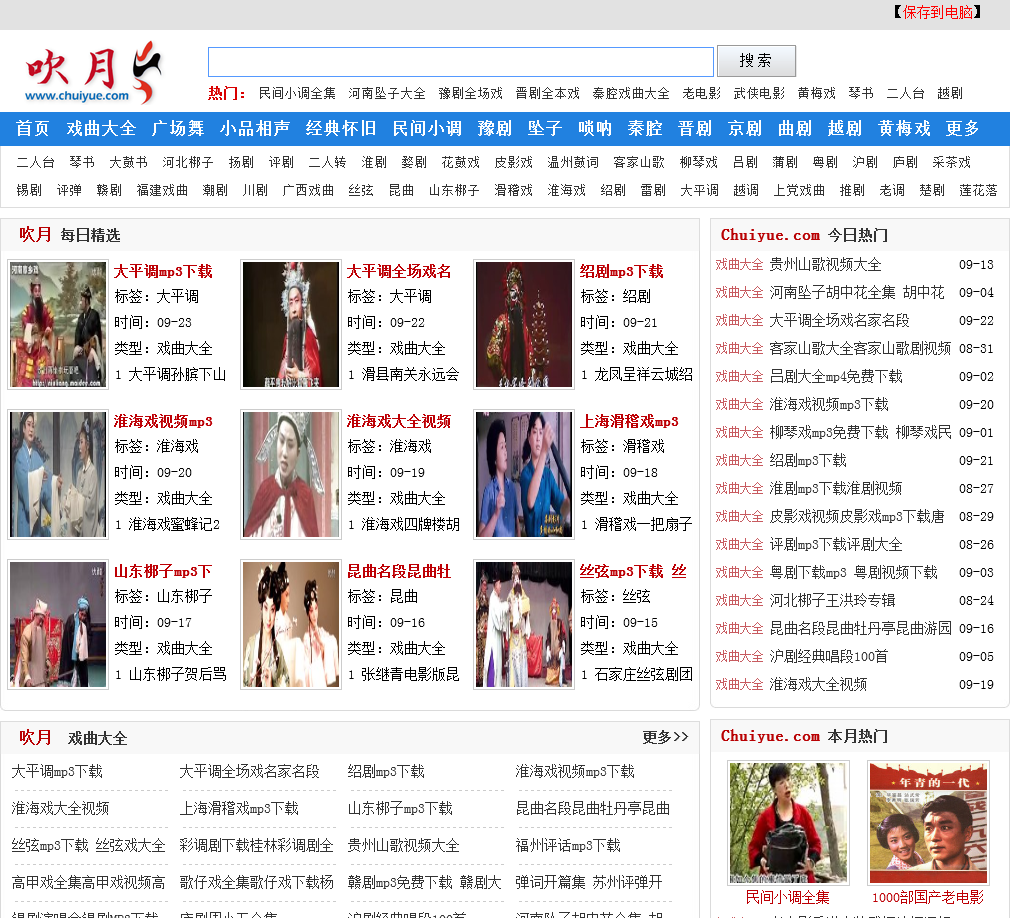1010x918 pixels.
Task: Open the 绍剧mp3下载 thumbnail image
Action: (524, 324)
